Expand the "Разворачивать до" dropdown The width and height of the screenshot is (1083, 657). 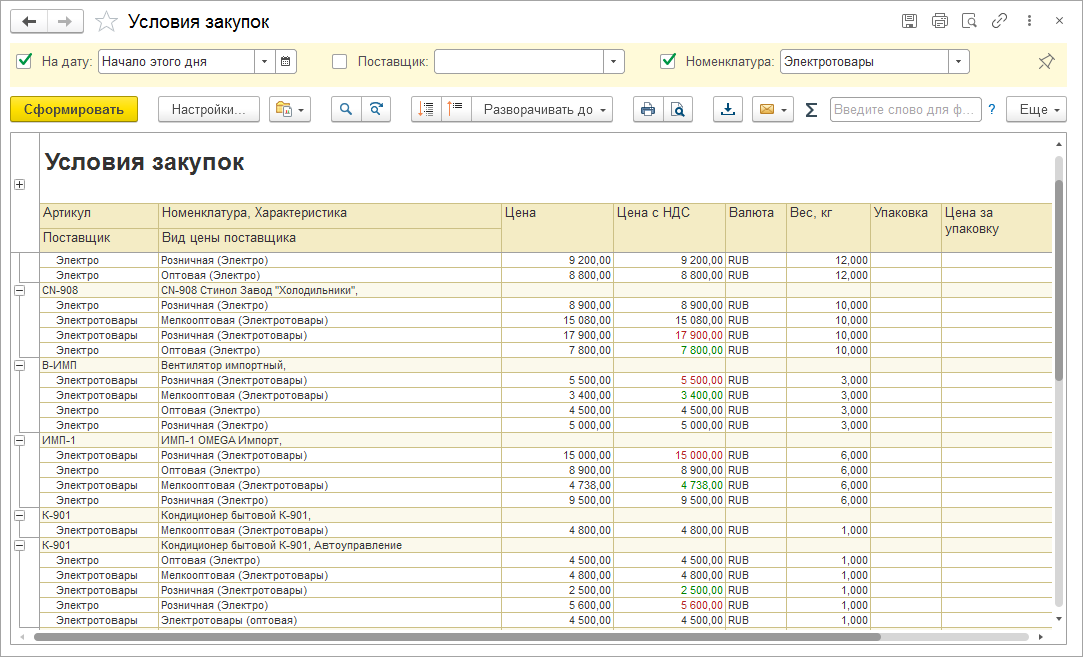[546, 110]
